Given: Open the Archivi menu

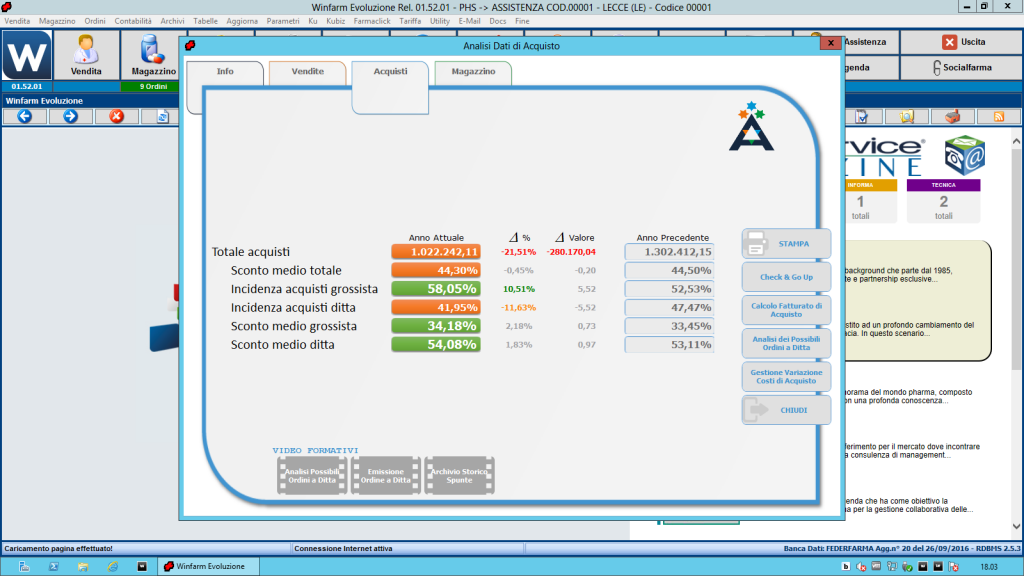Looking at the screenshot, I should coord(172,21).
